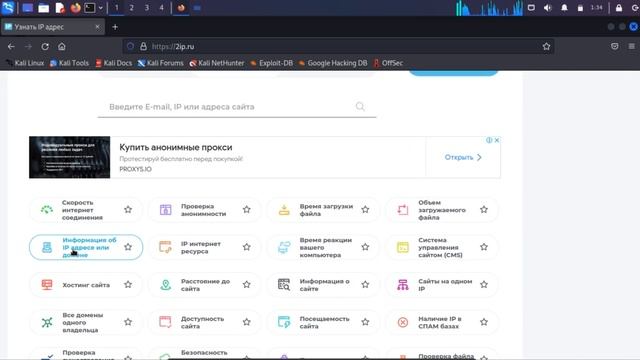Image resolution: width=640 pixels, height=360 pixels.
Task: Click the 'Хостинг сайта' server icon
Action: click(x=47, y=284)
